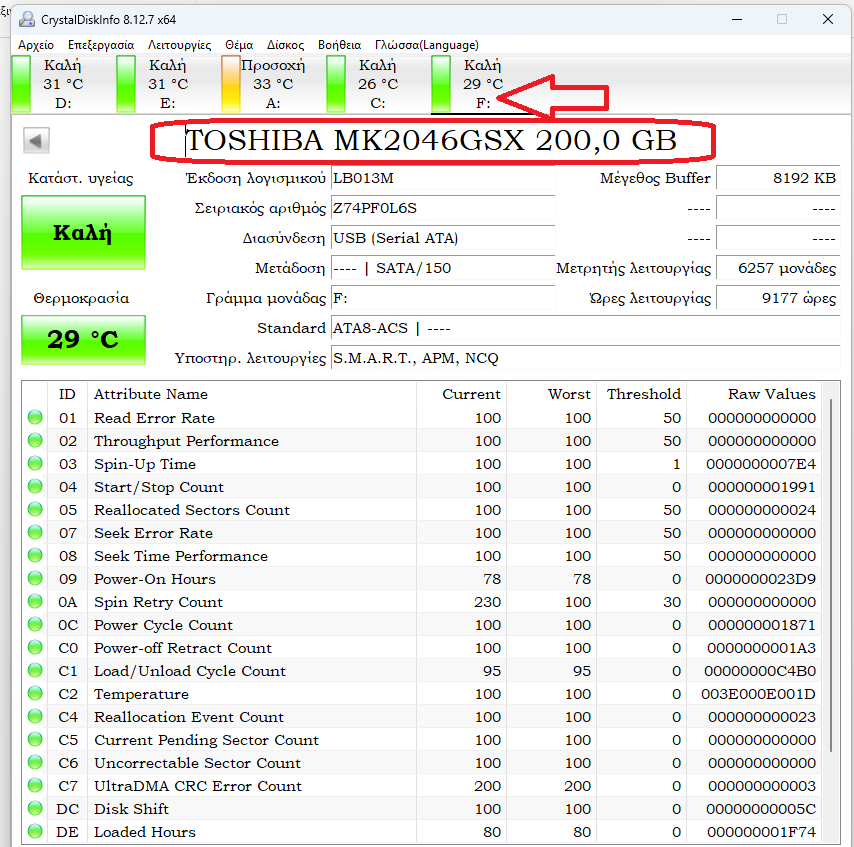
Task: Select drive D: health indicator bar
Action: pyautogui.click(x=21, y=84)
